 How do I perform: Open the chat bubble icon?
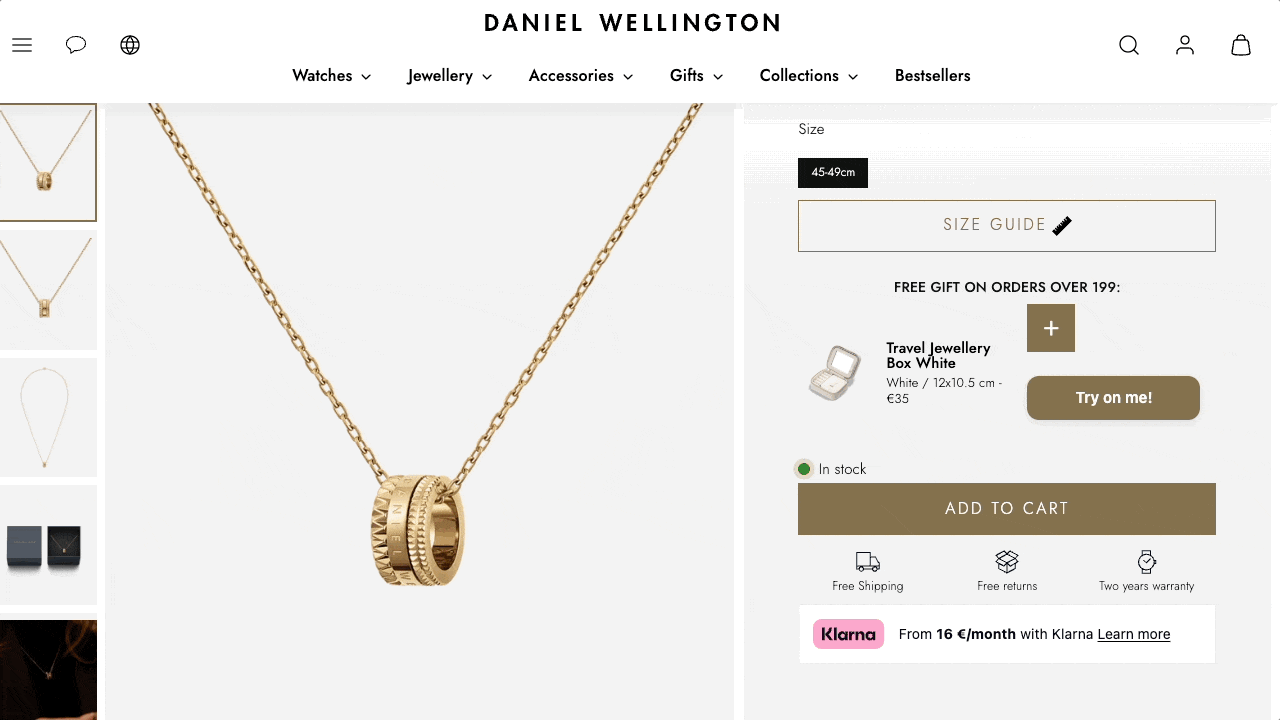pyautogui.click(x=76, y=45)
